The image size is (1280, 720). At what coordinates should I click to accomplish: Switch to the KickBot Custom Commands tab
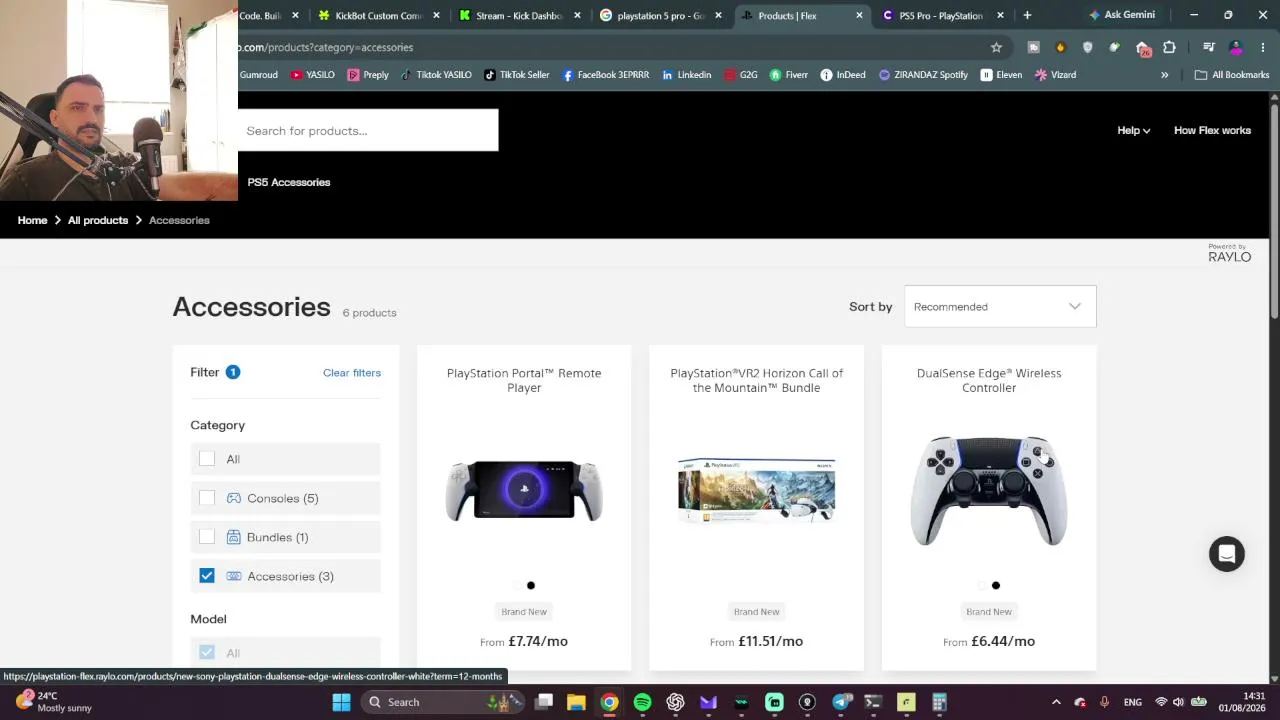pyautogui.click(x=379, y=15)
